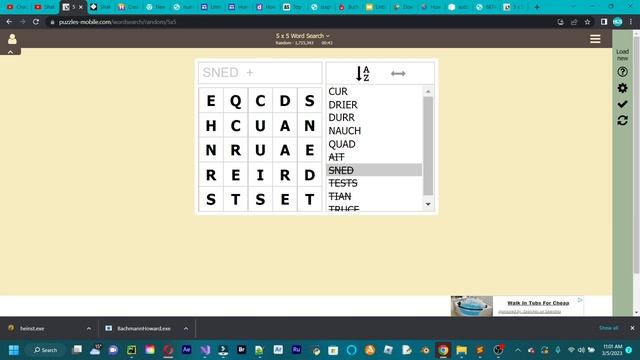The image size is (640, 360).
Task: Select the crossed-out word AIT
Action: coord(336,157)
